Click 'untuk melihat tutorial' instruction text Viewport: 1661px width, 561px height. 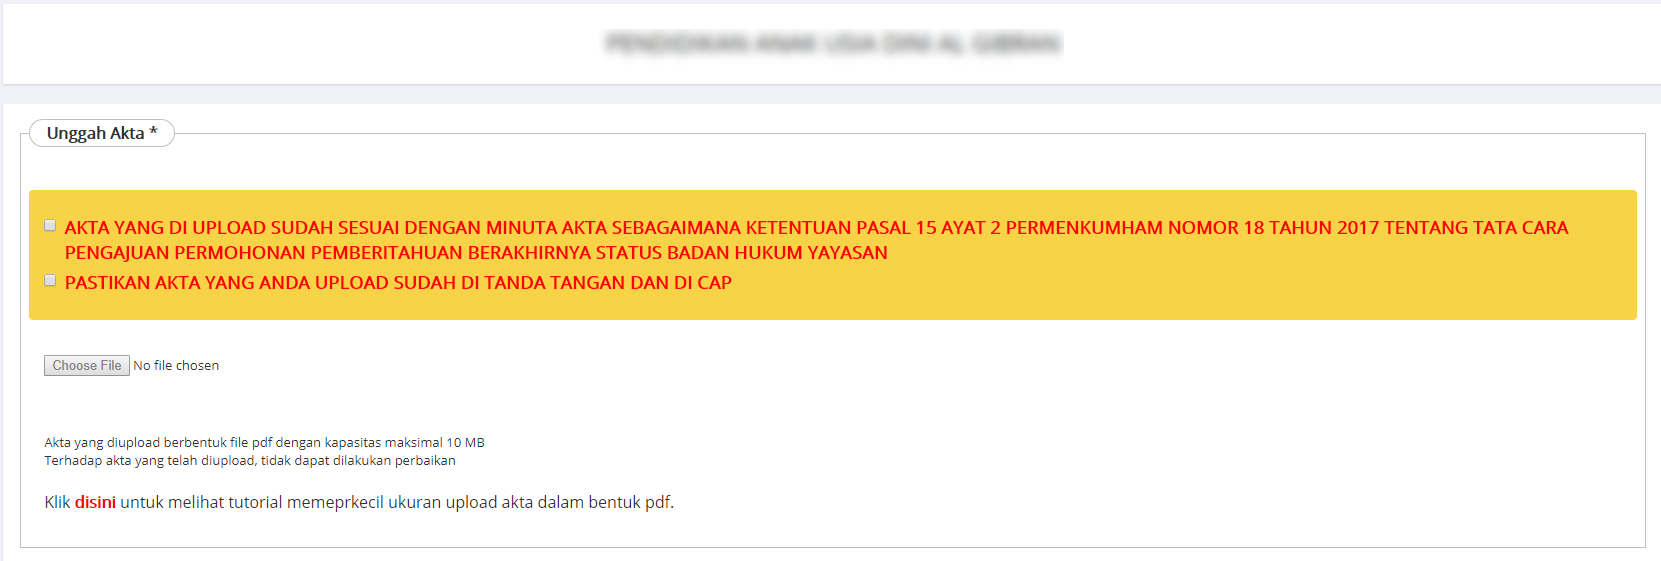200,502
